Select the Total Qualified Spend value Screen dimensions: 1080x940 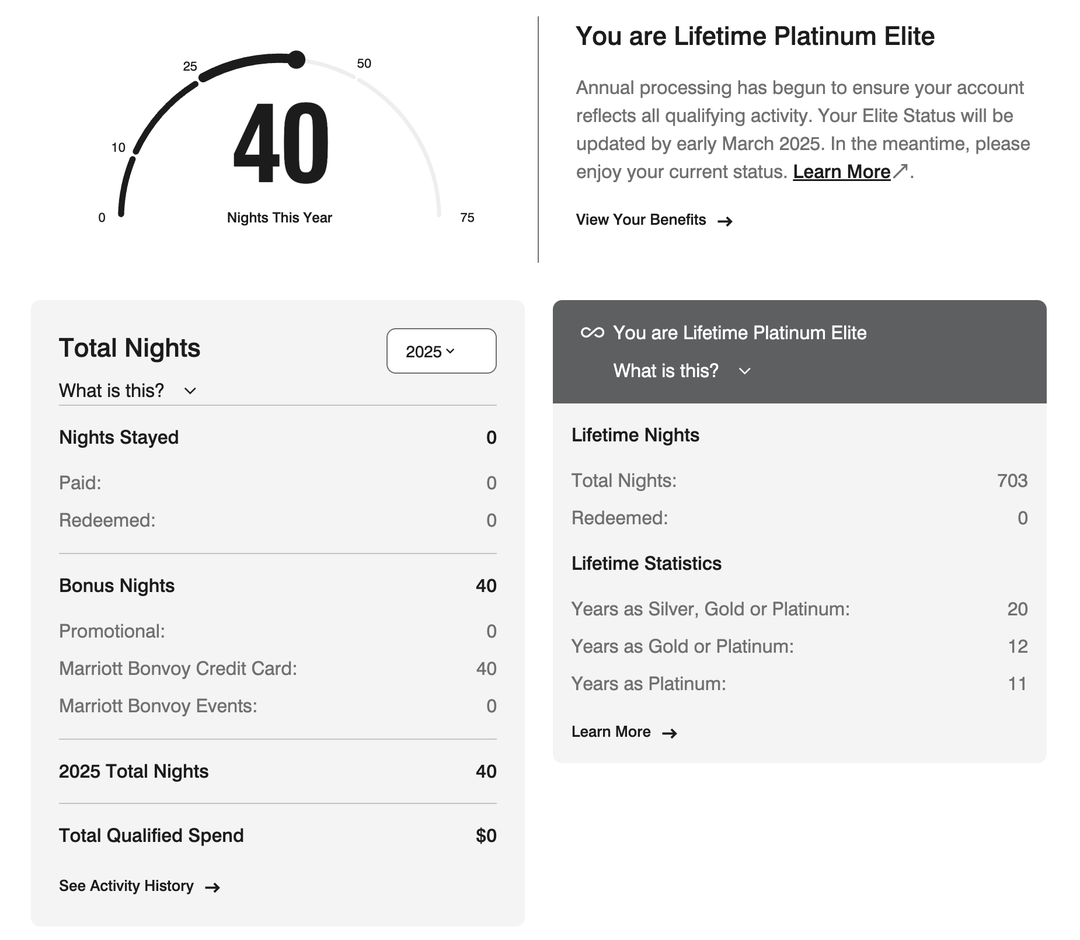coord(485,835)
